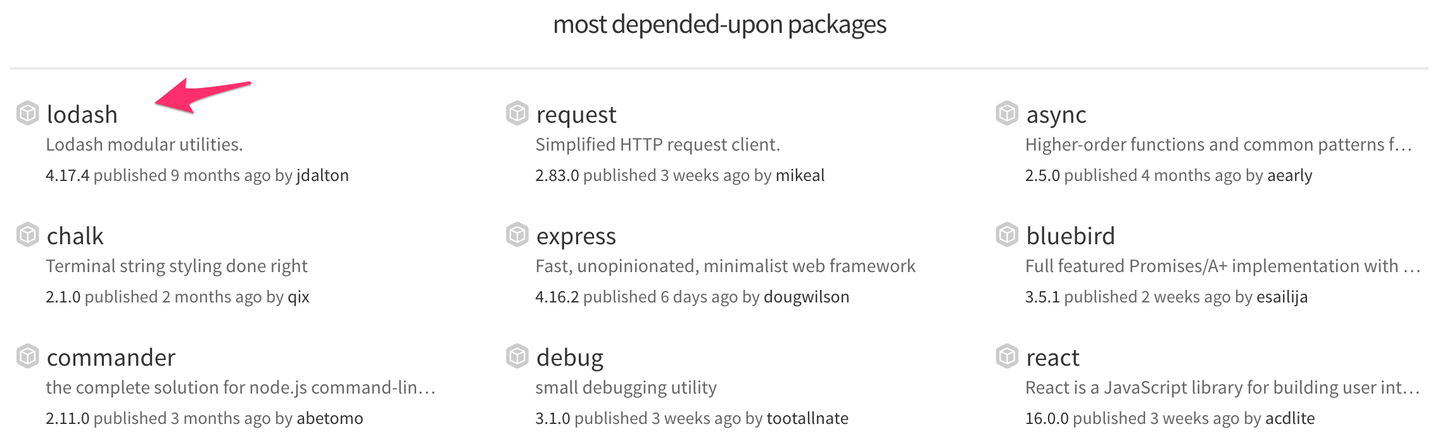Screen dimensions: 1440x448
Task: Click the package icon beside chalk
Action: tap(28, 236)
